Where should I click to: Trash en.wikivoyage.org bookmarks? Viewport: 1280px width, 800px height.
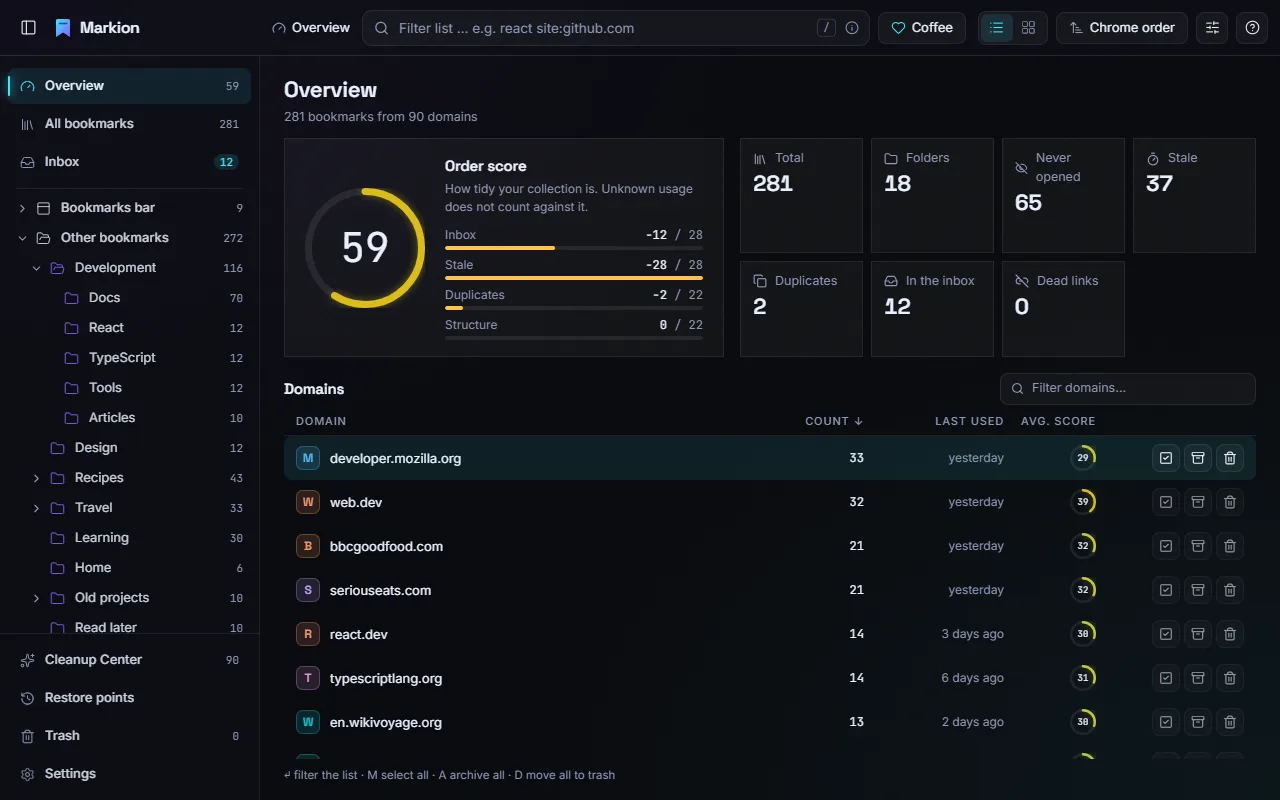[x=1230, y=722]
